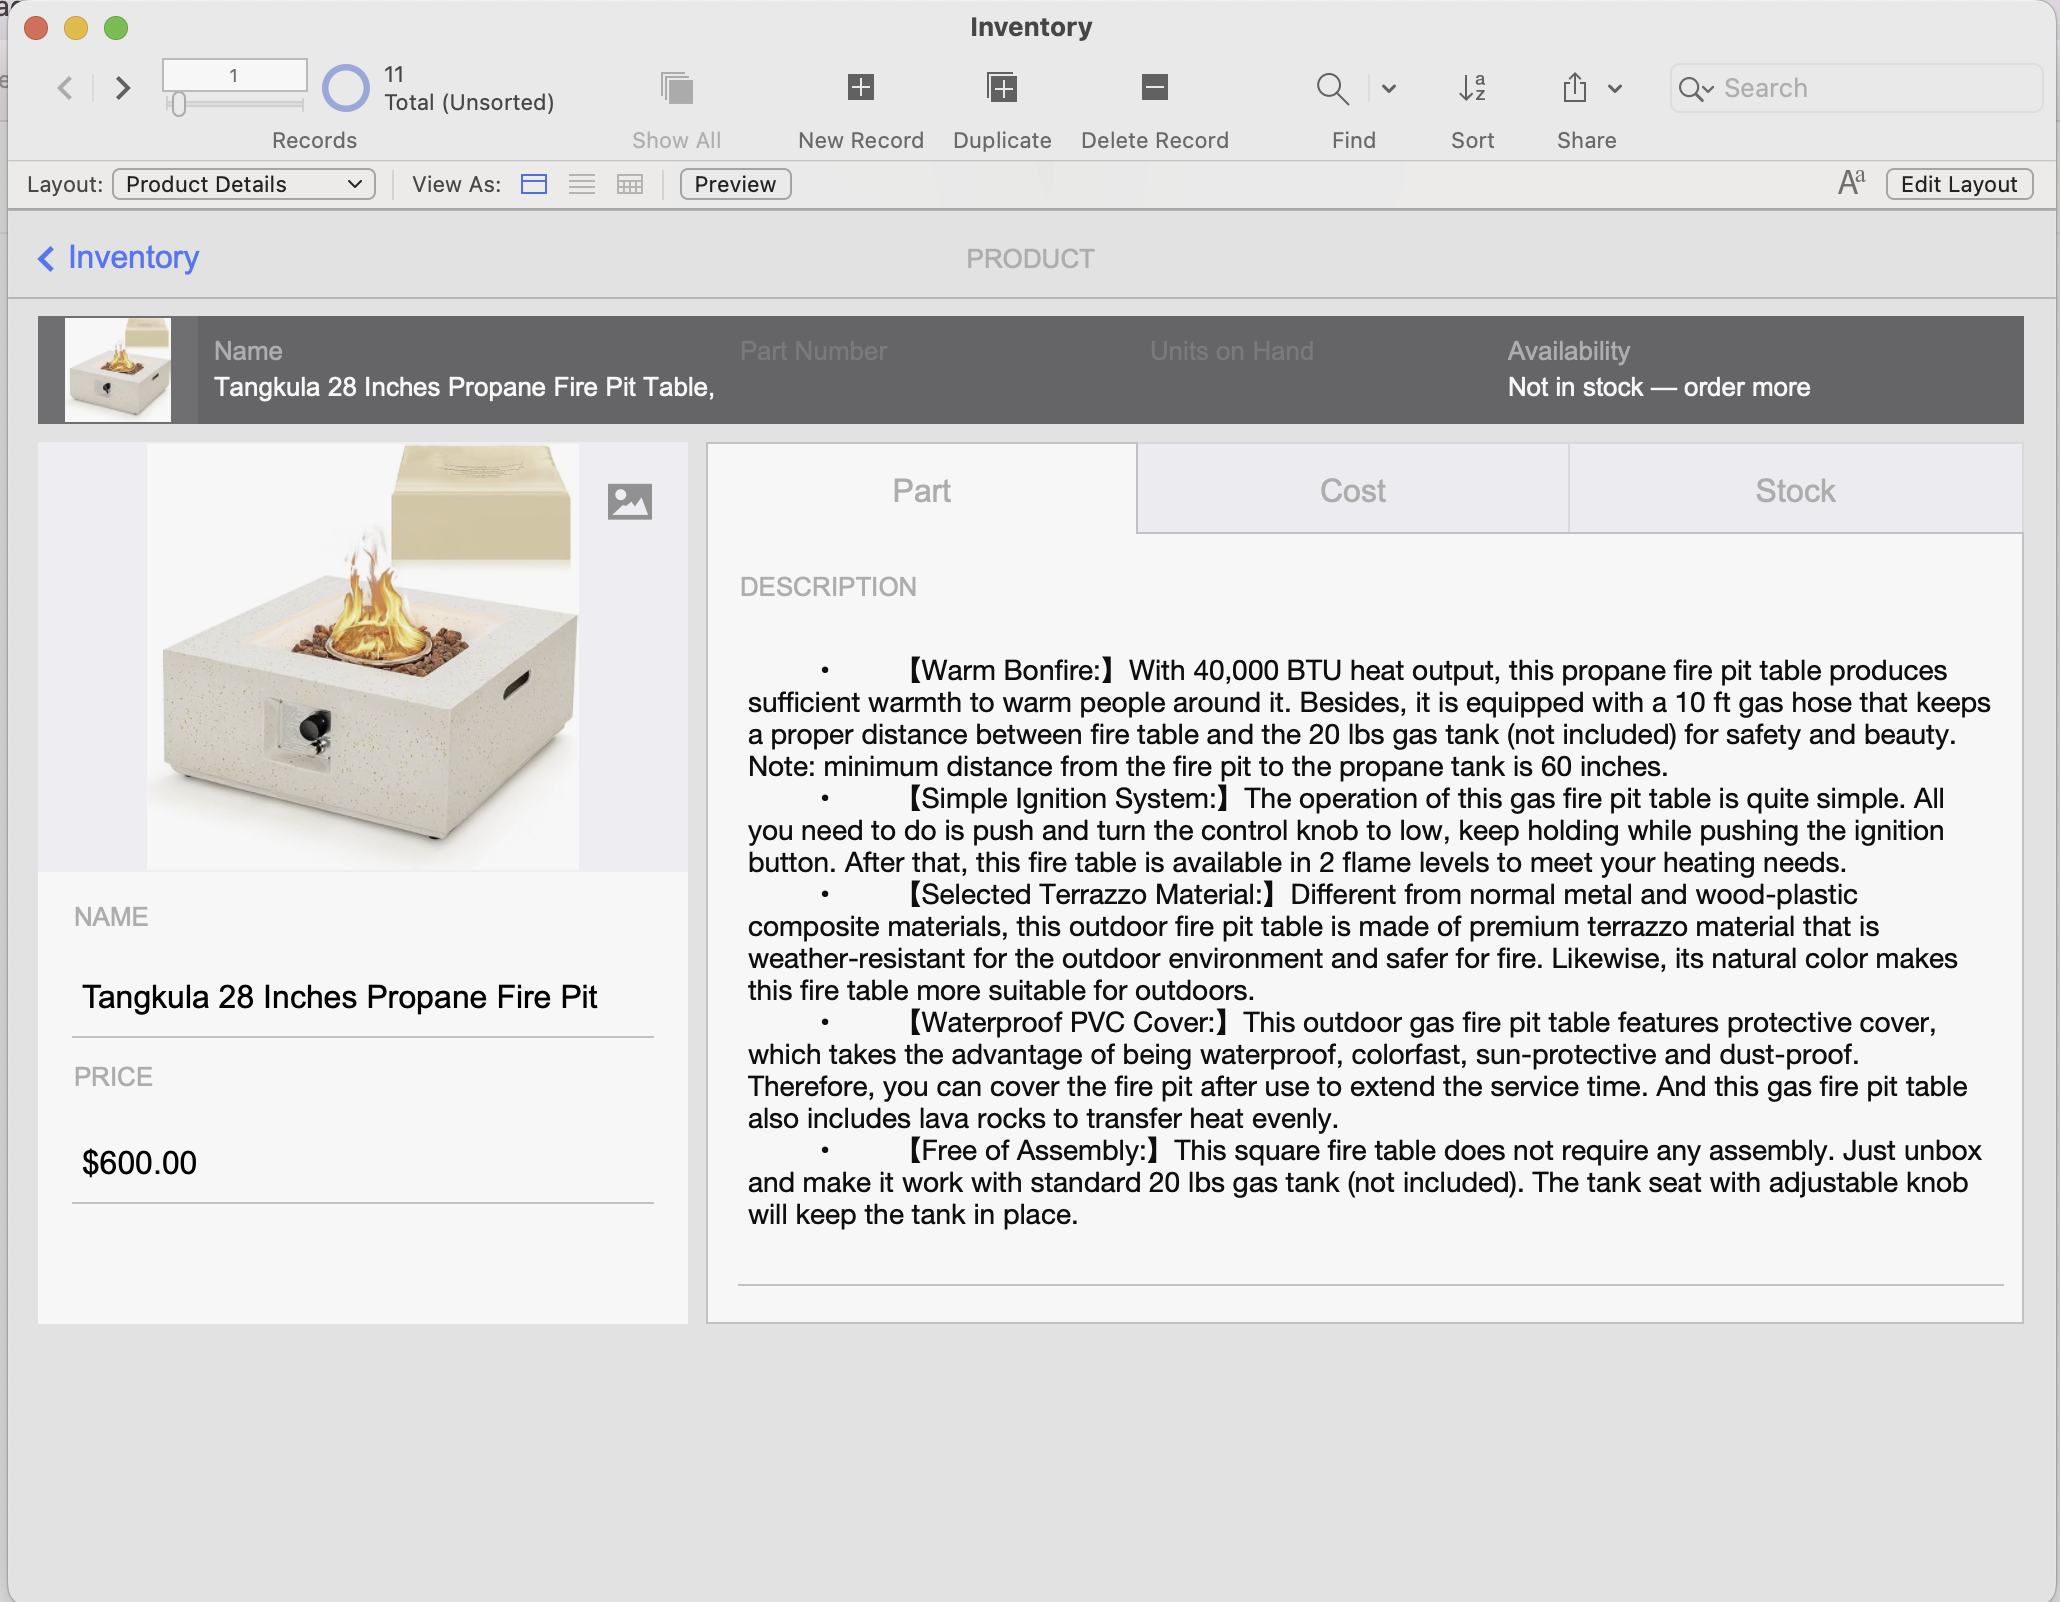Go to previous record arrow
The image size is (2060, 1602).
coord(66,88)
